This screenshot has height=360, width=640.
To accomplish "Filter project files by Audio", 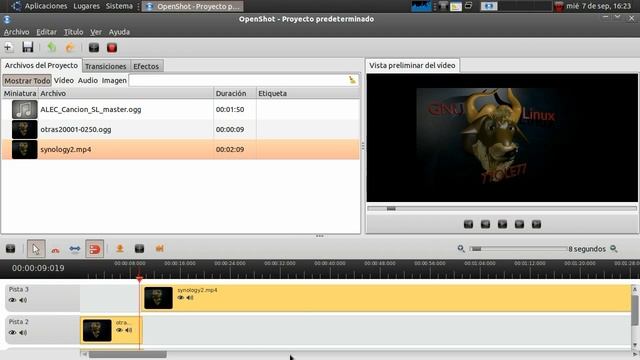I will pos(88,80).
